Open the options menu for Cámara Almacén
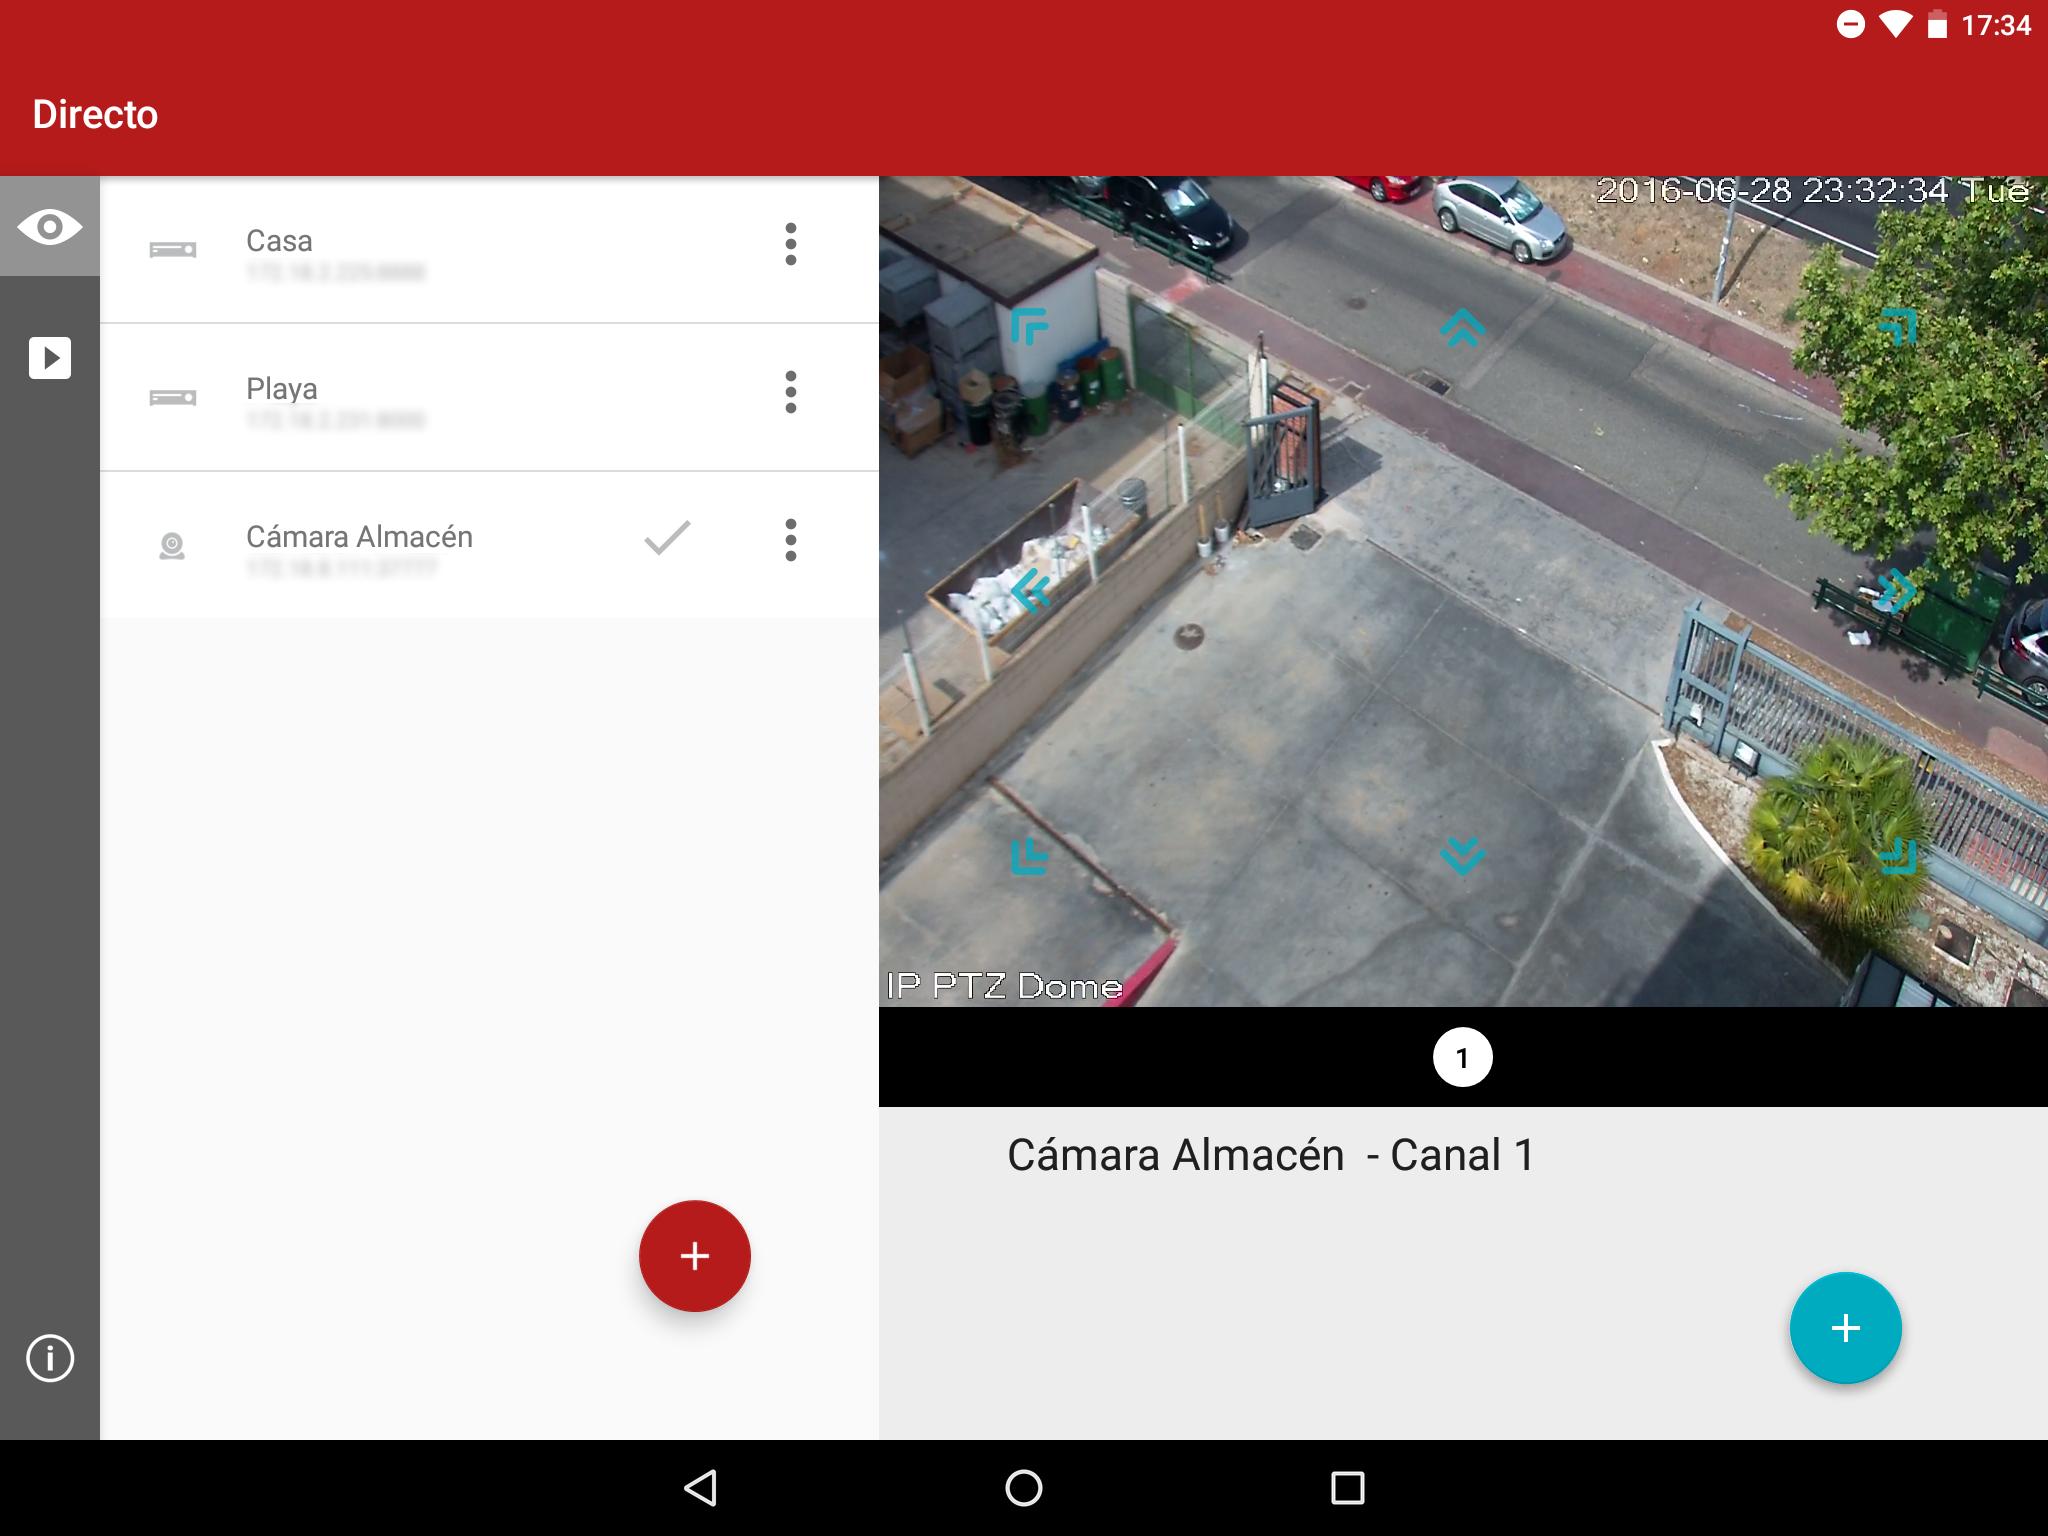This screenshot has width=2048, height=1536. (791, 540)
